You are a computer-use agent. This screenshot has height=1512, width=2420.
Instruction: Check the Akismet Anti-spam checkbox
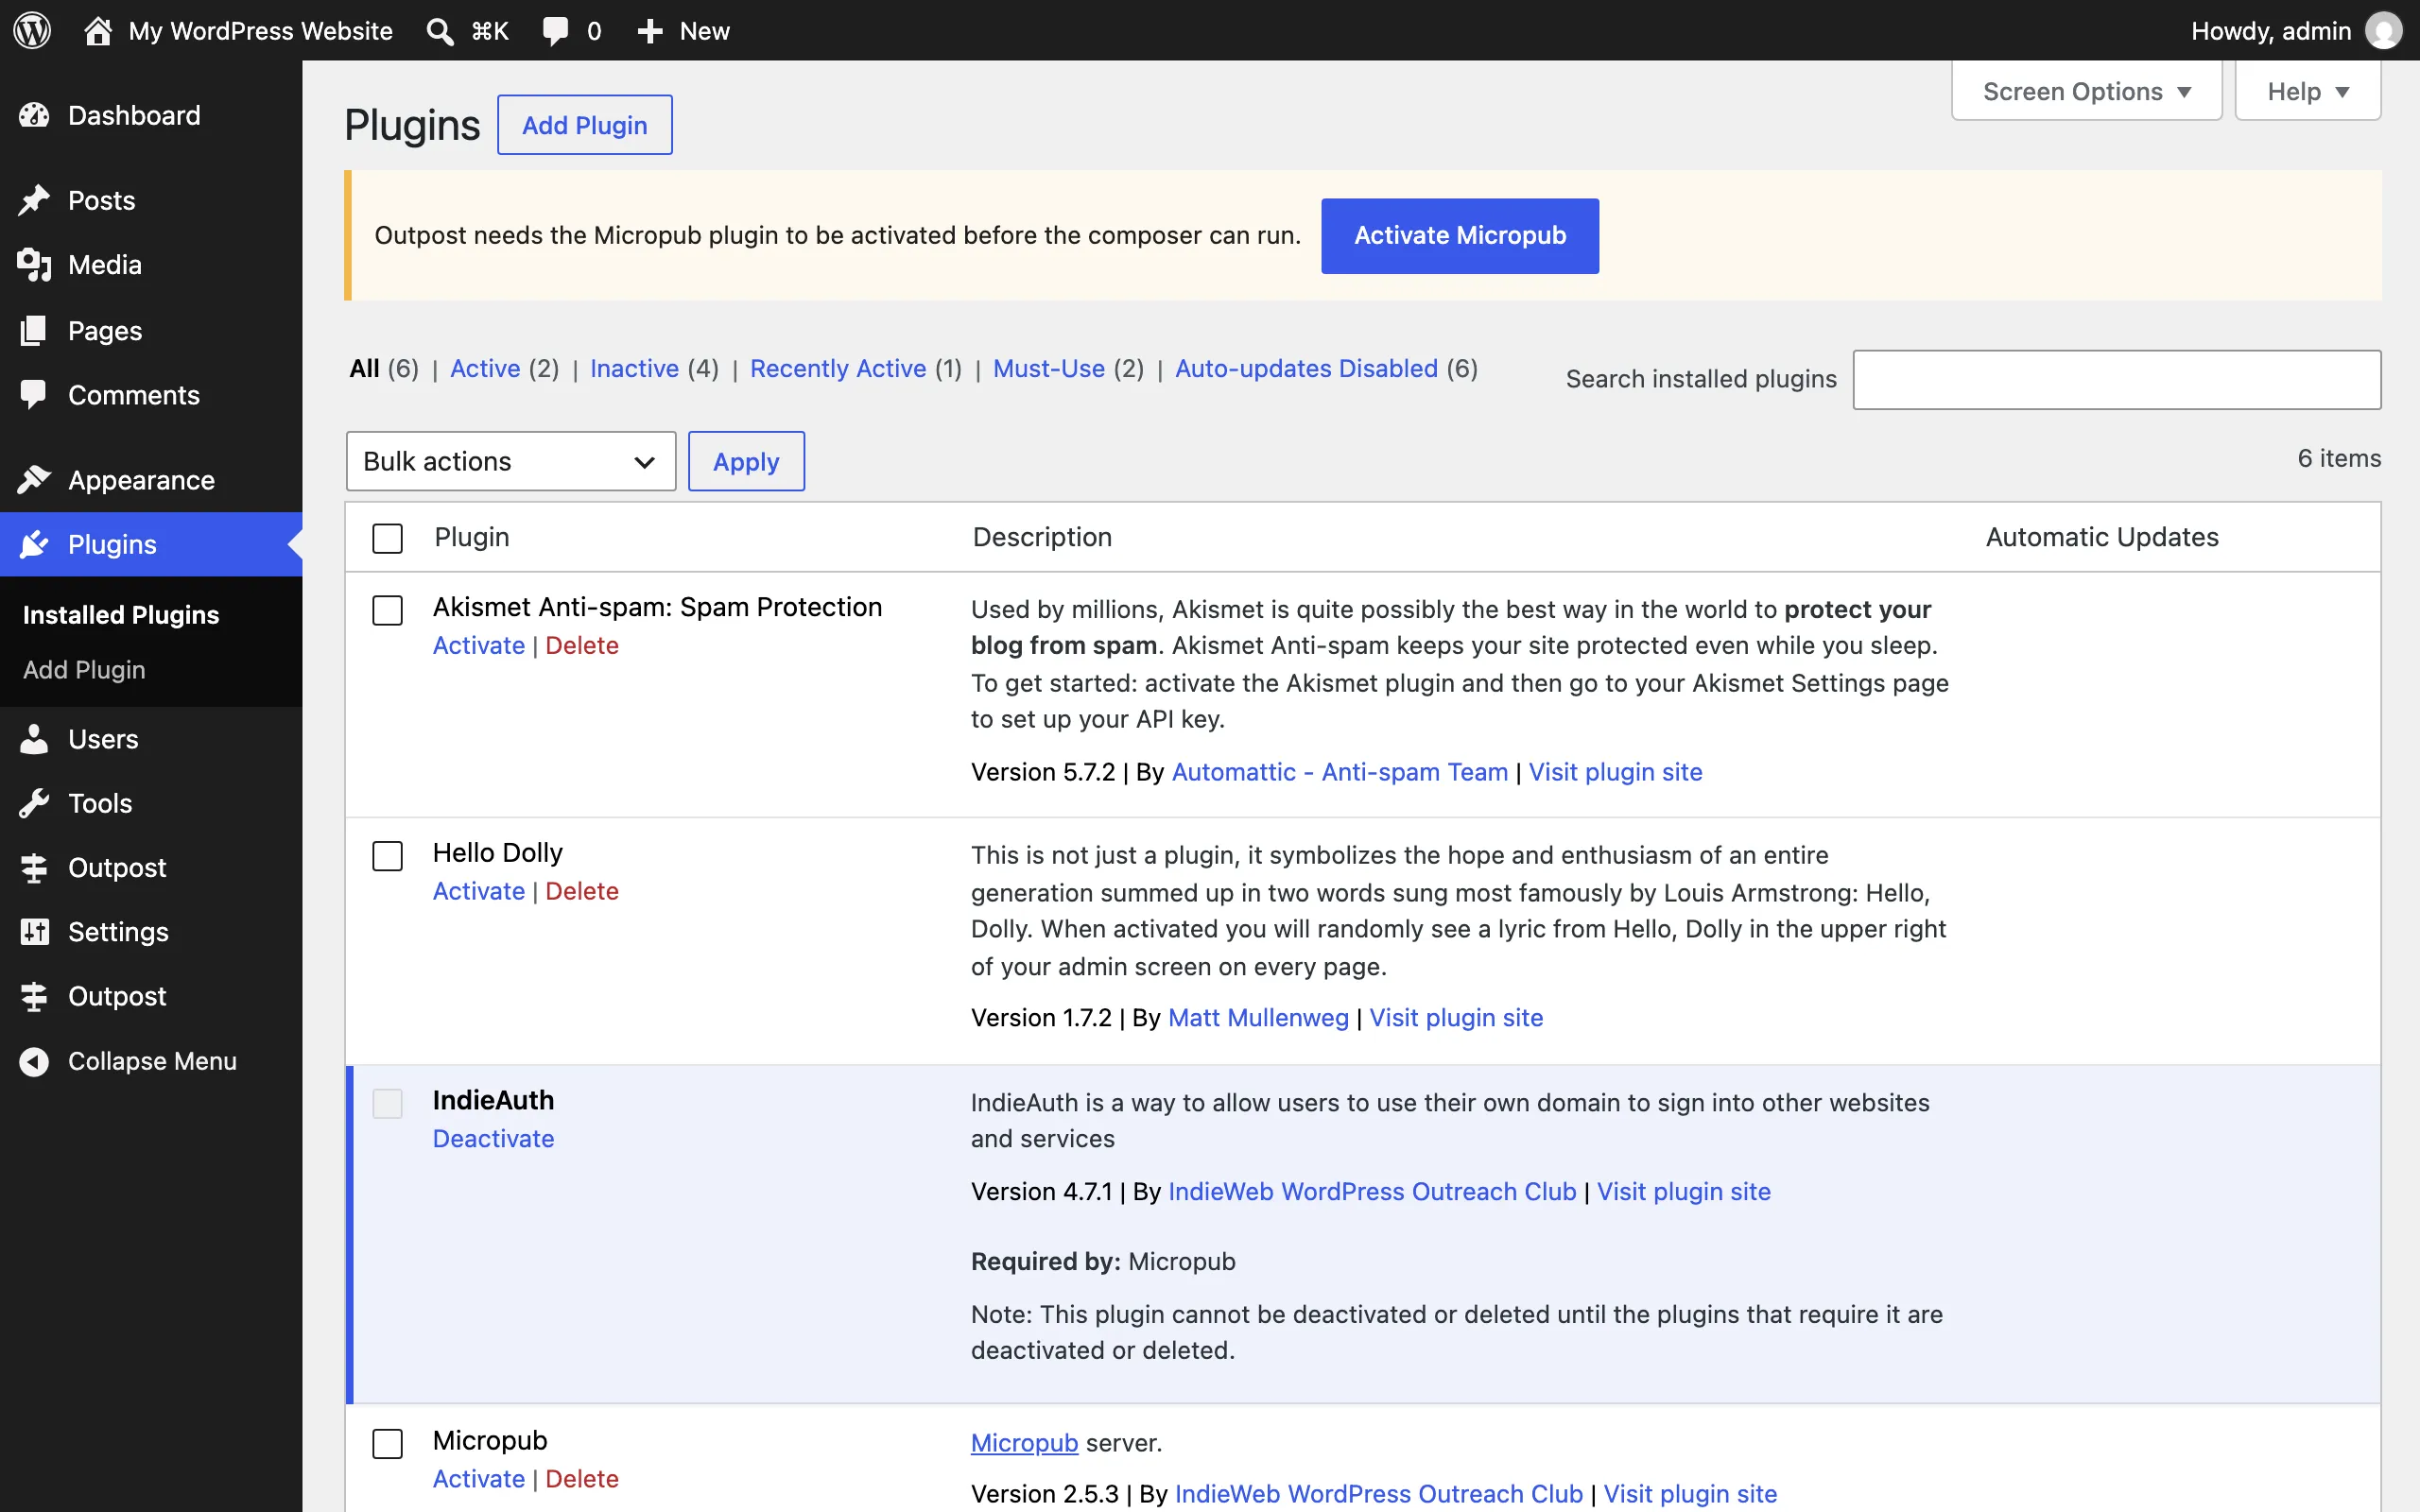tap(387, 610)
